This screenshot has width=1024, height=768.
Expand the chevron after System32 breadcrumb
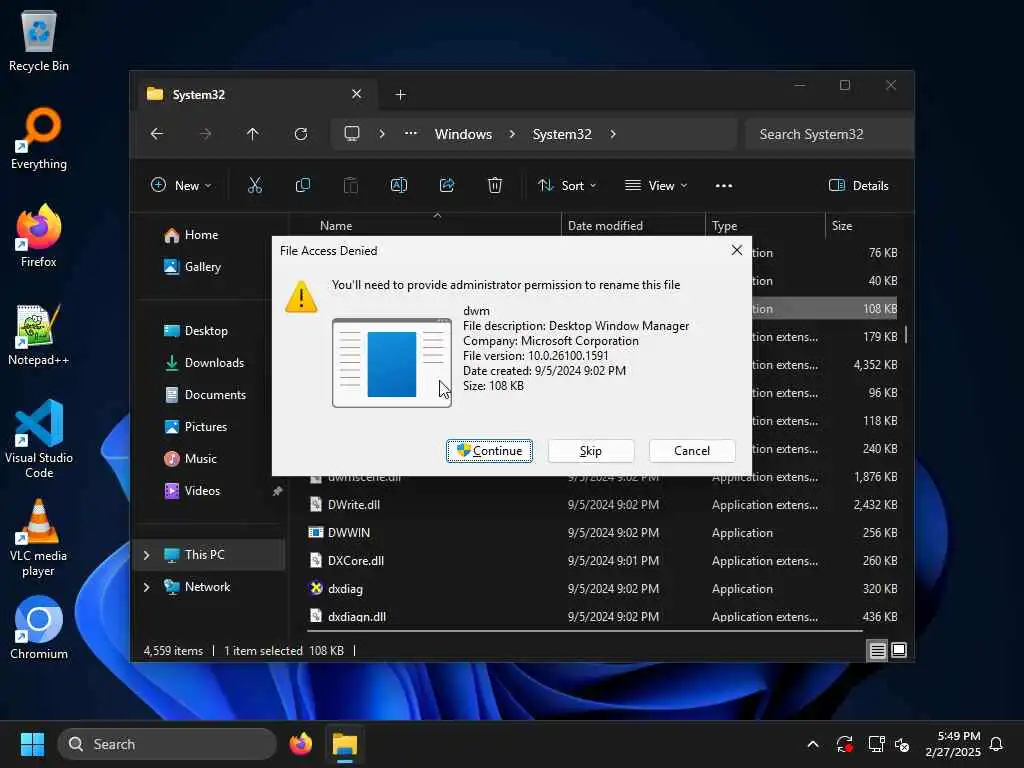pos(613,134)
